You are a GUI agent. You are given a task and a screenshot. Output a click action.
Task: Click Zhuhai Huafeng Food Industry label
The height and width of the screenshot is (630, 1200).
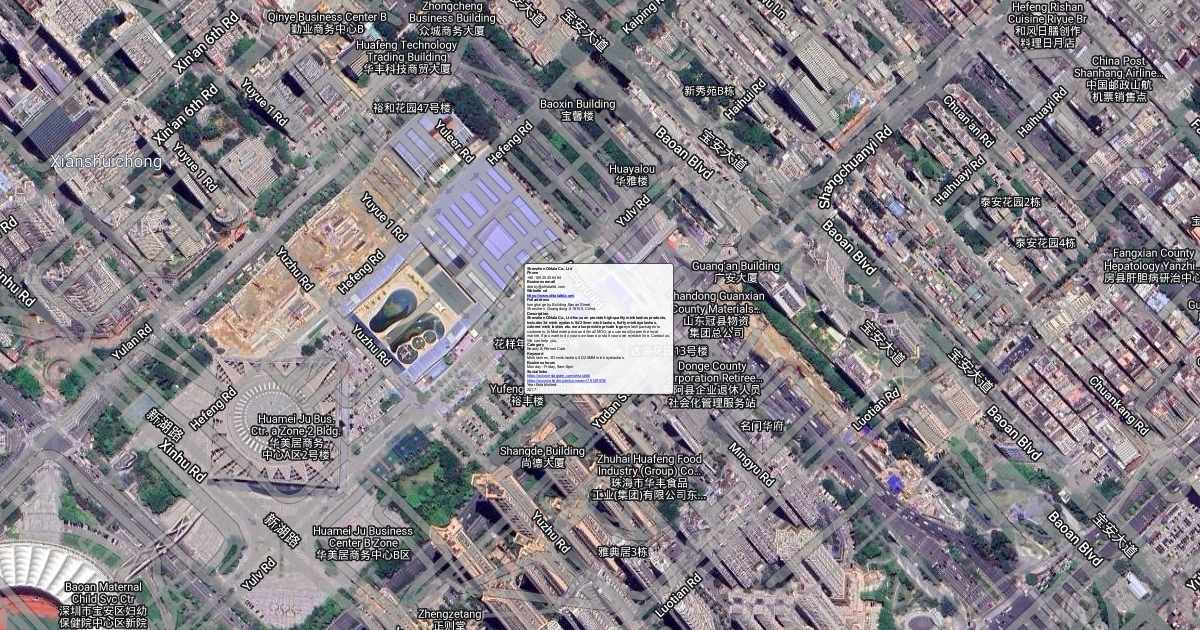pos(648,476)
